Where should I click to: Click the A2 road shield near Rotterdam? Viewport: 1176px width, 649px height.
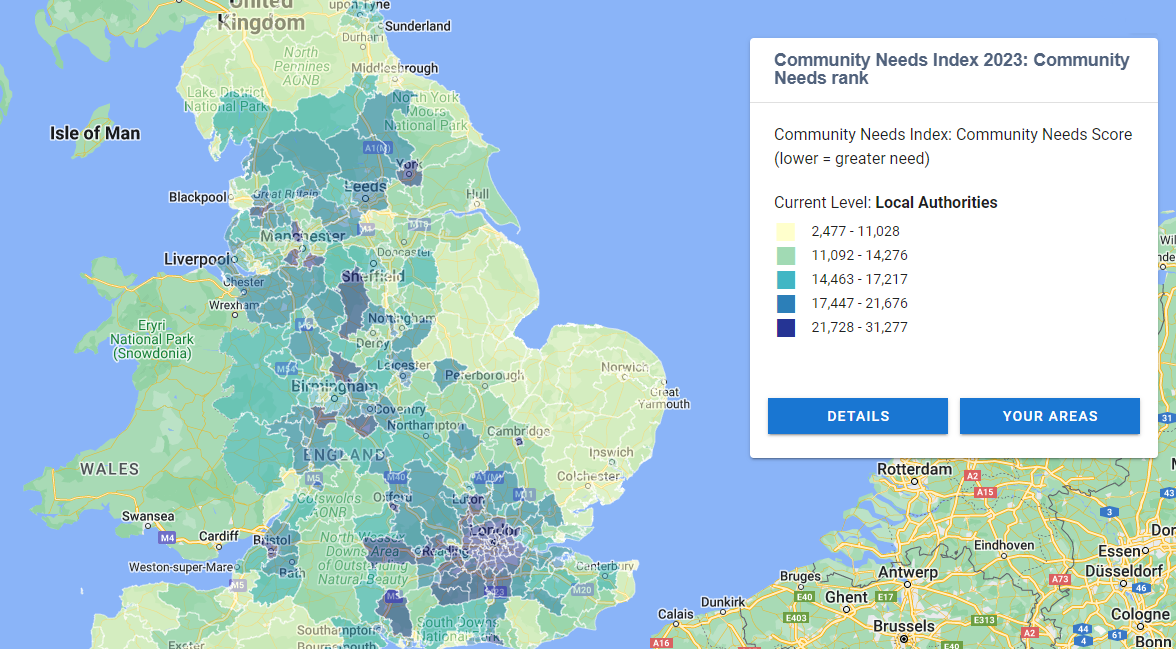click(x=973, y=477)
